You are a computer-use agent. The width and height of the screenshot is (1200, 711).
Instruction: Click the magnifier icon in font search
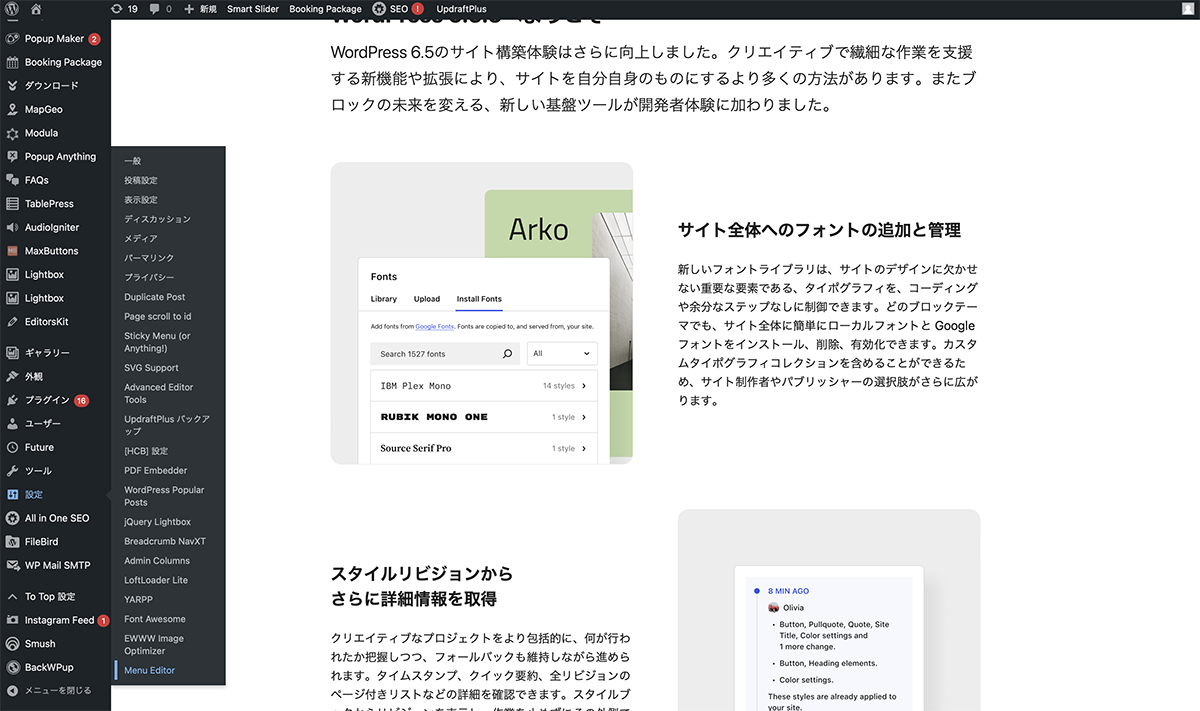pos(507,354)
